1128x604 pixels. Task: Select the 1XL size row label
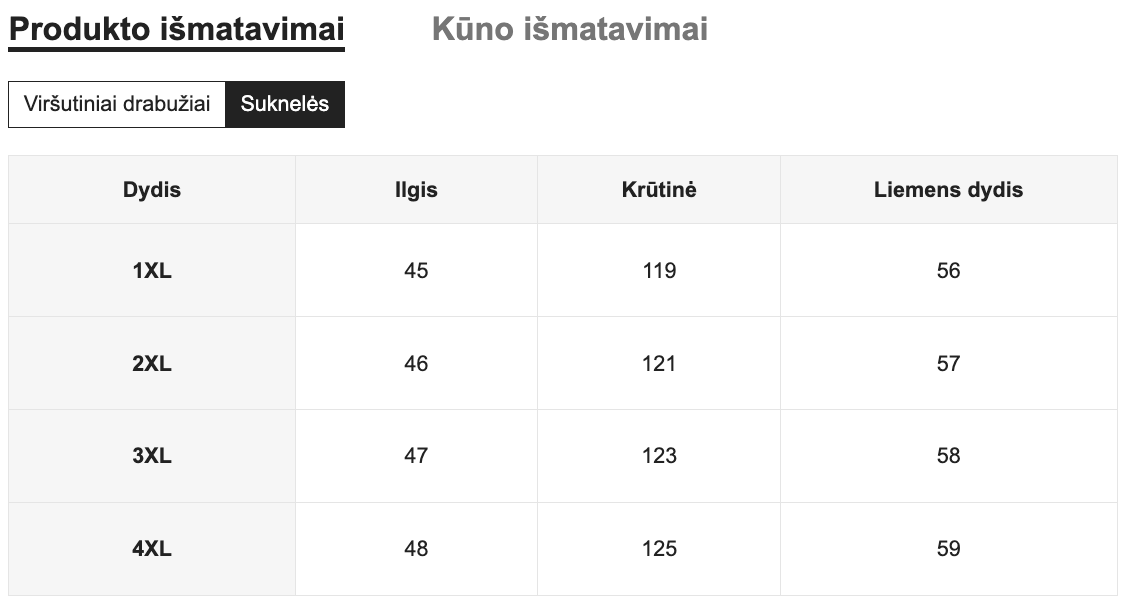click(x=152, y=270)
